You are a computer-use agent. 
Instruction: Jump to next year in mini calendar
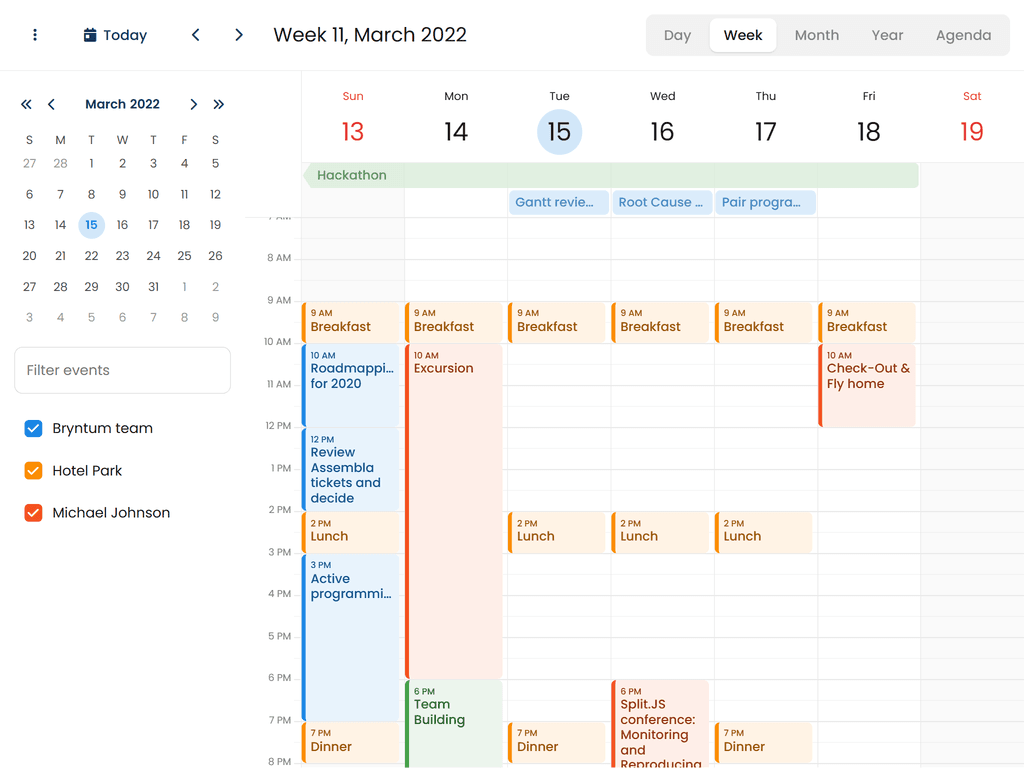click(219, 104)
